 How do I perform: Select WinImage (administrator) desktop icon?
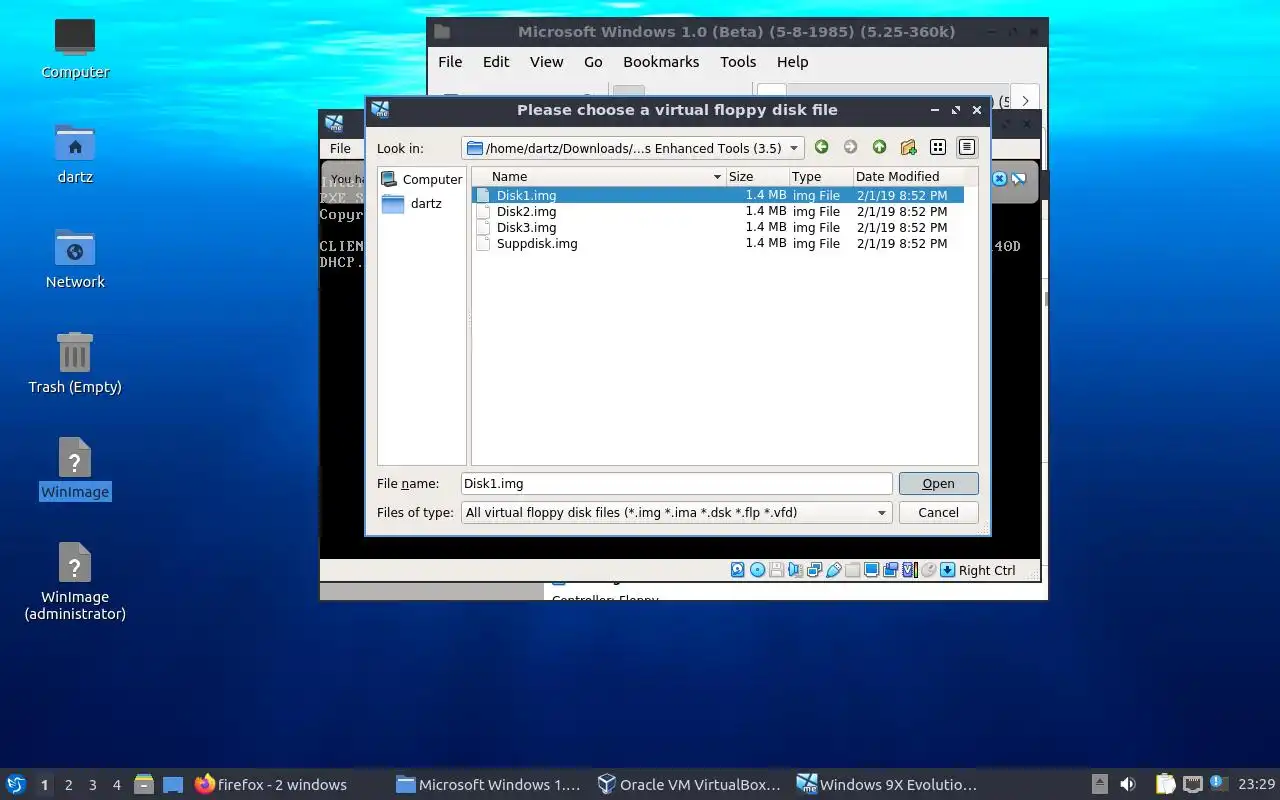pos(75,580)
